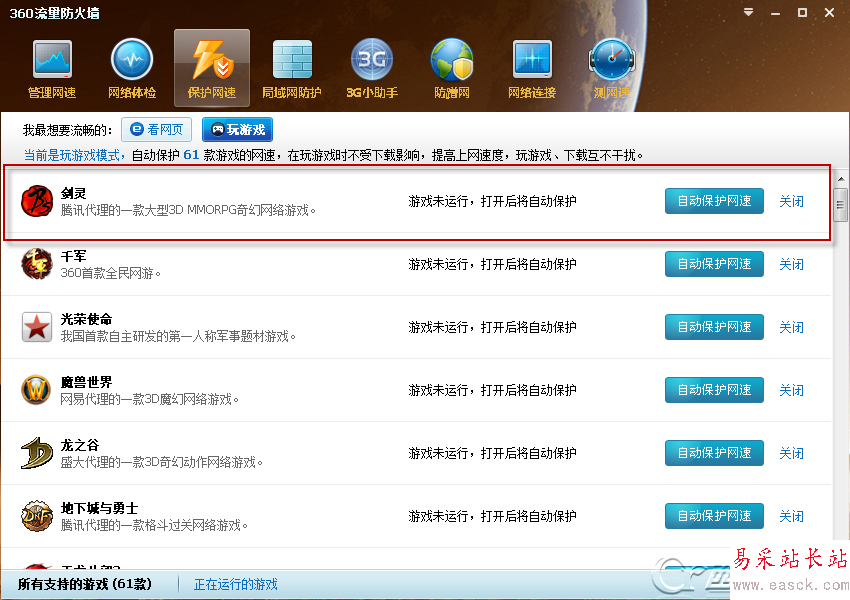Click 关闭 link for 剑灵
The image size is (850, 600).
[x=791, y=202]
